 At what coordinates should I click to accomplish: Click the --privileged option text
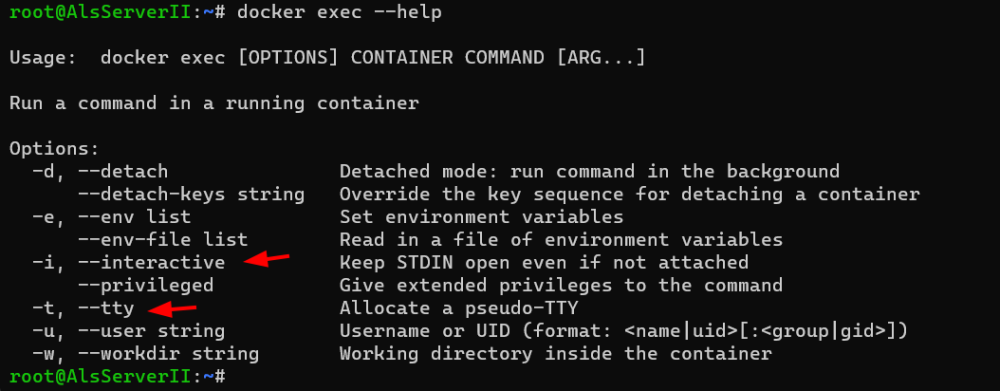[146, 285]
